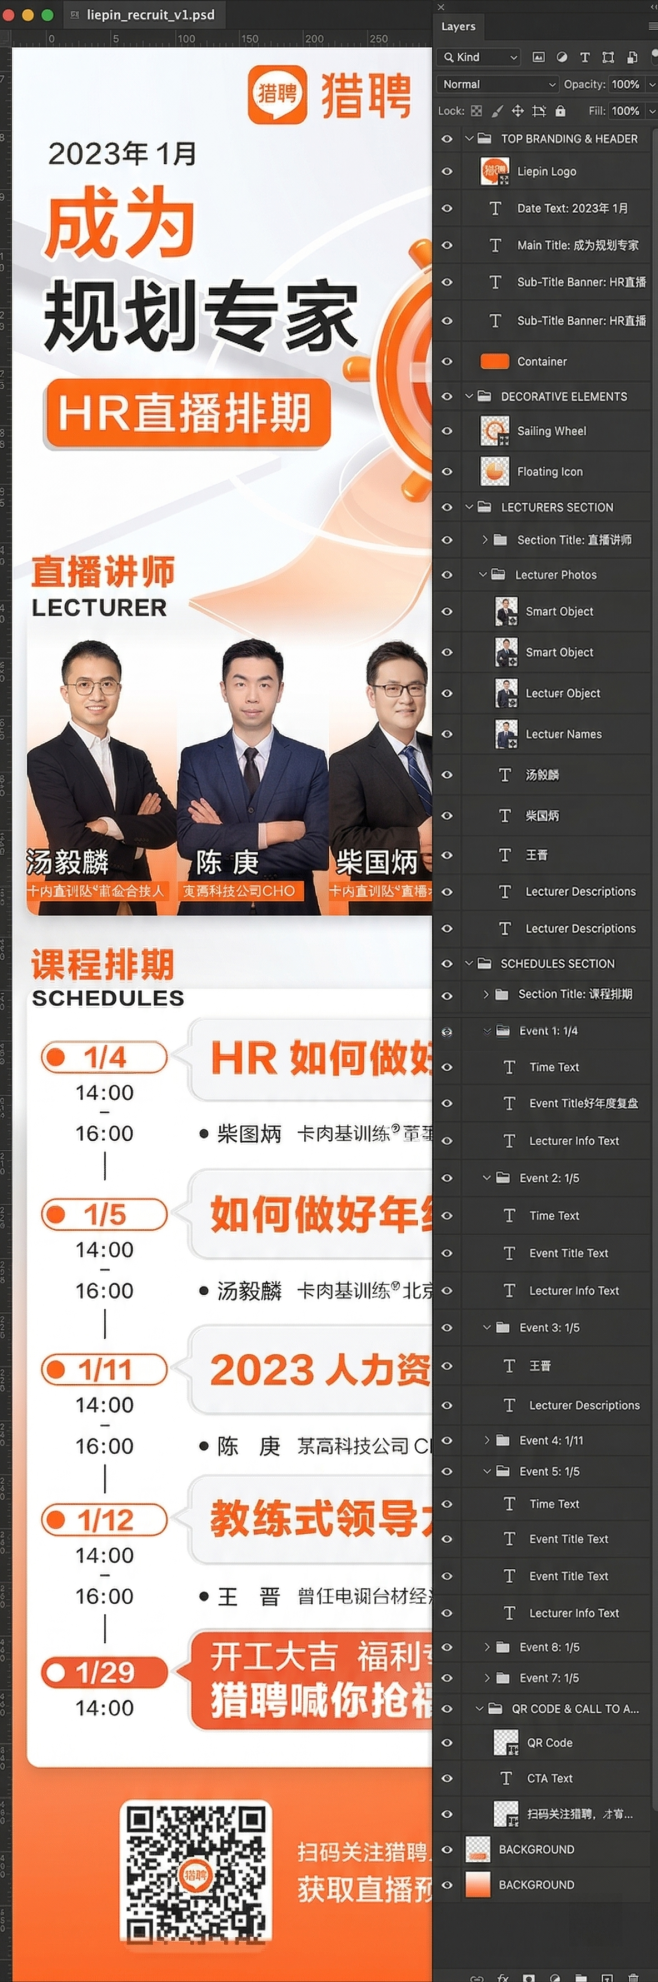Viewport: 658px width, 1982px height.
Task: Click the Opacity percentage field
Action: pyautogui.click(x=626, y=84)
